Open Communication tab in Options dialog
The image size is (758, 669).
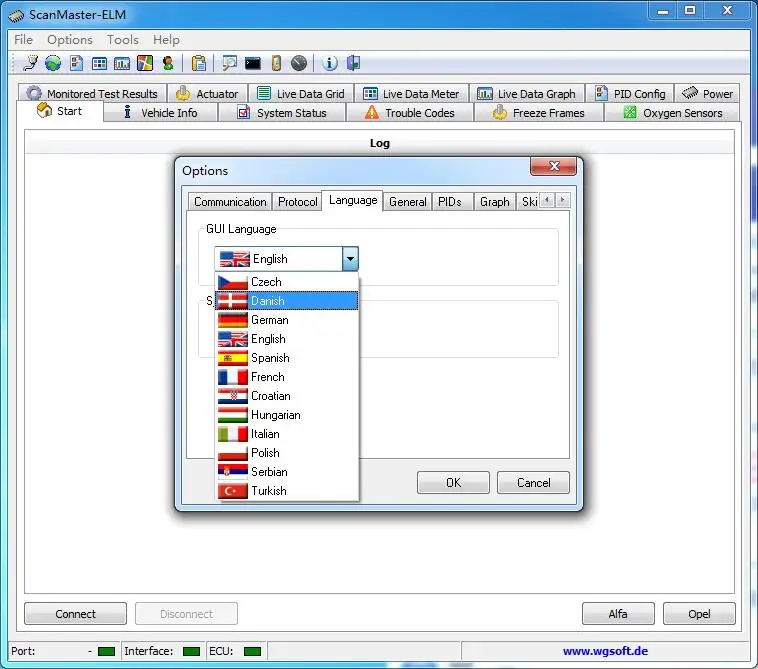coord(230,202)
